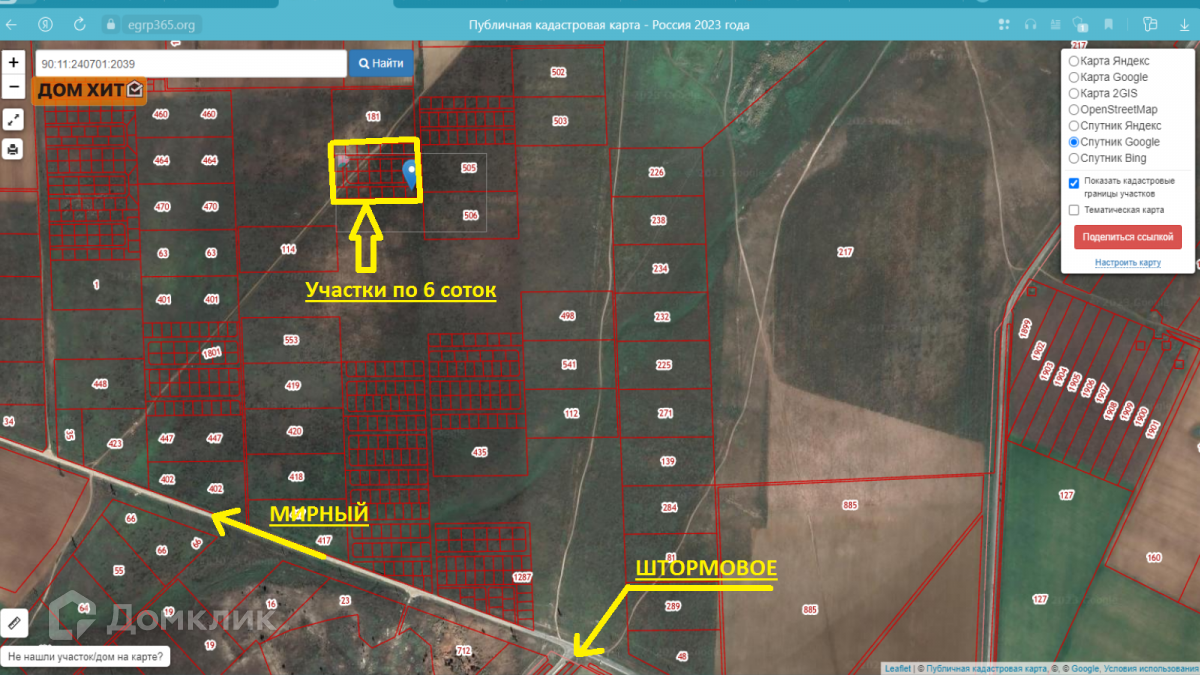Click the site security lock icon
This screenshot has height=675, width=1200.
109,24
